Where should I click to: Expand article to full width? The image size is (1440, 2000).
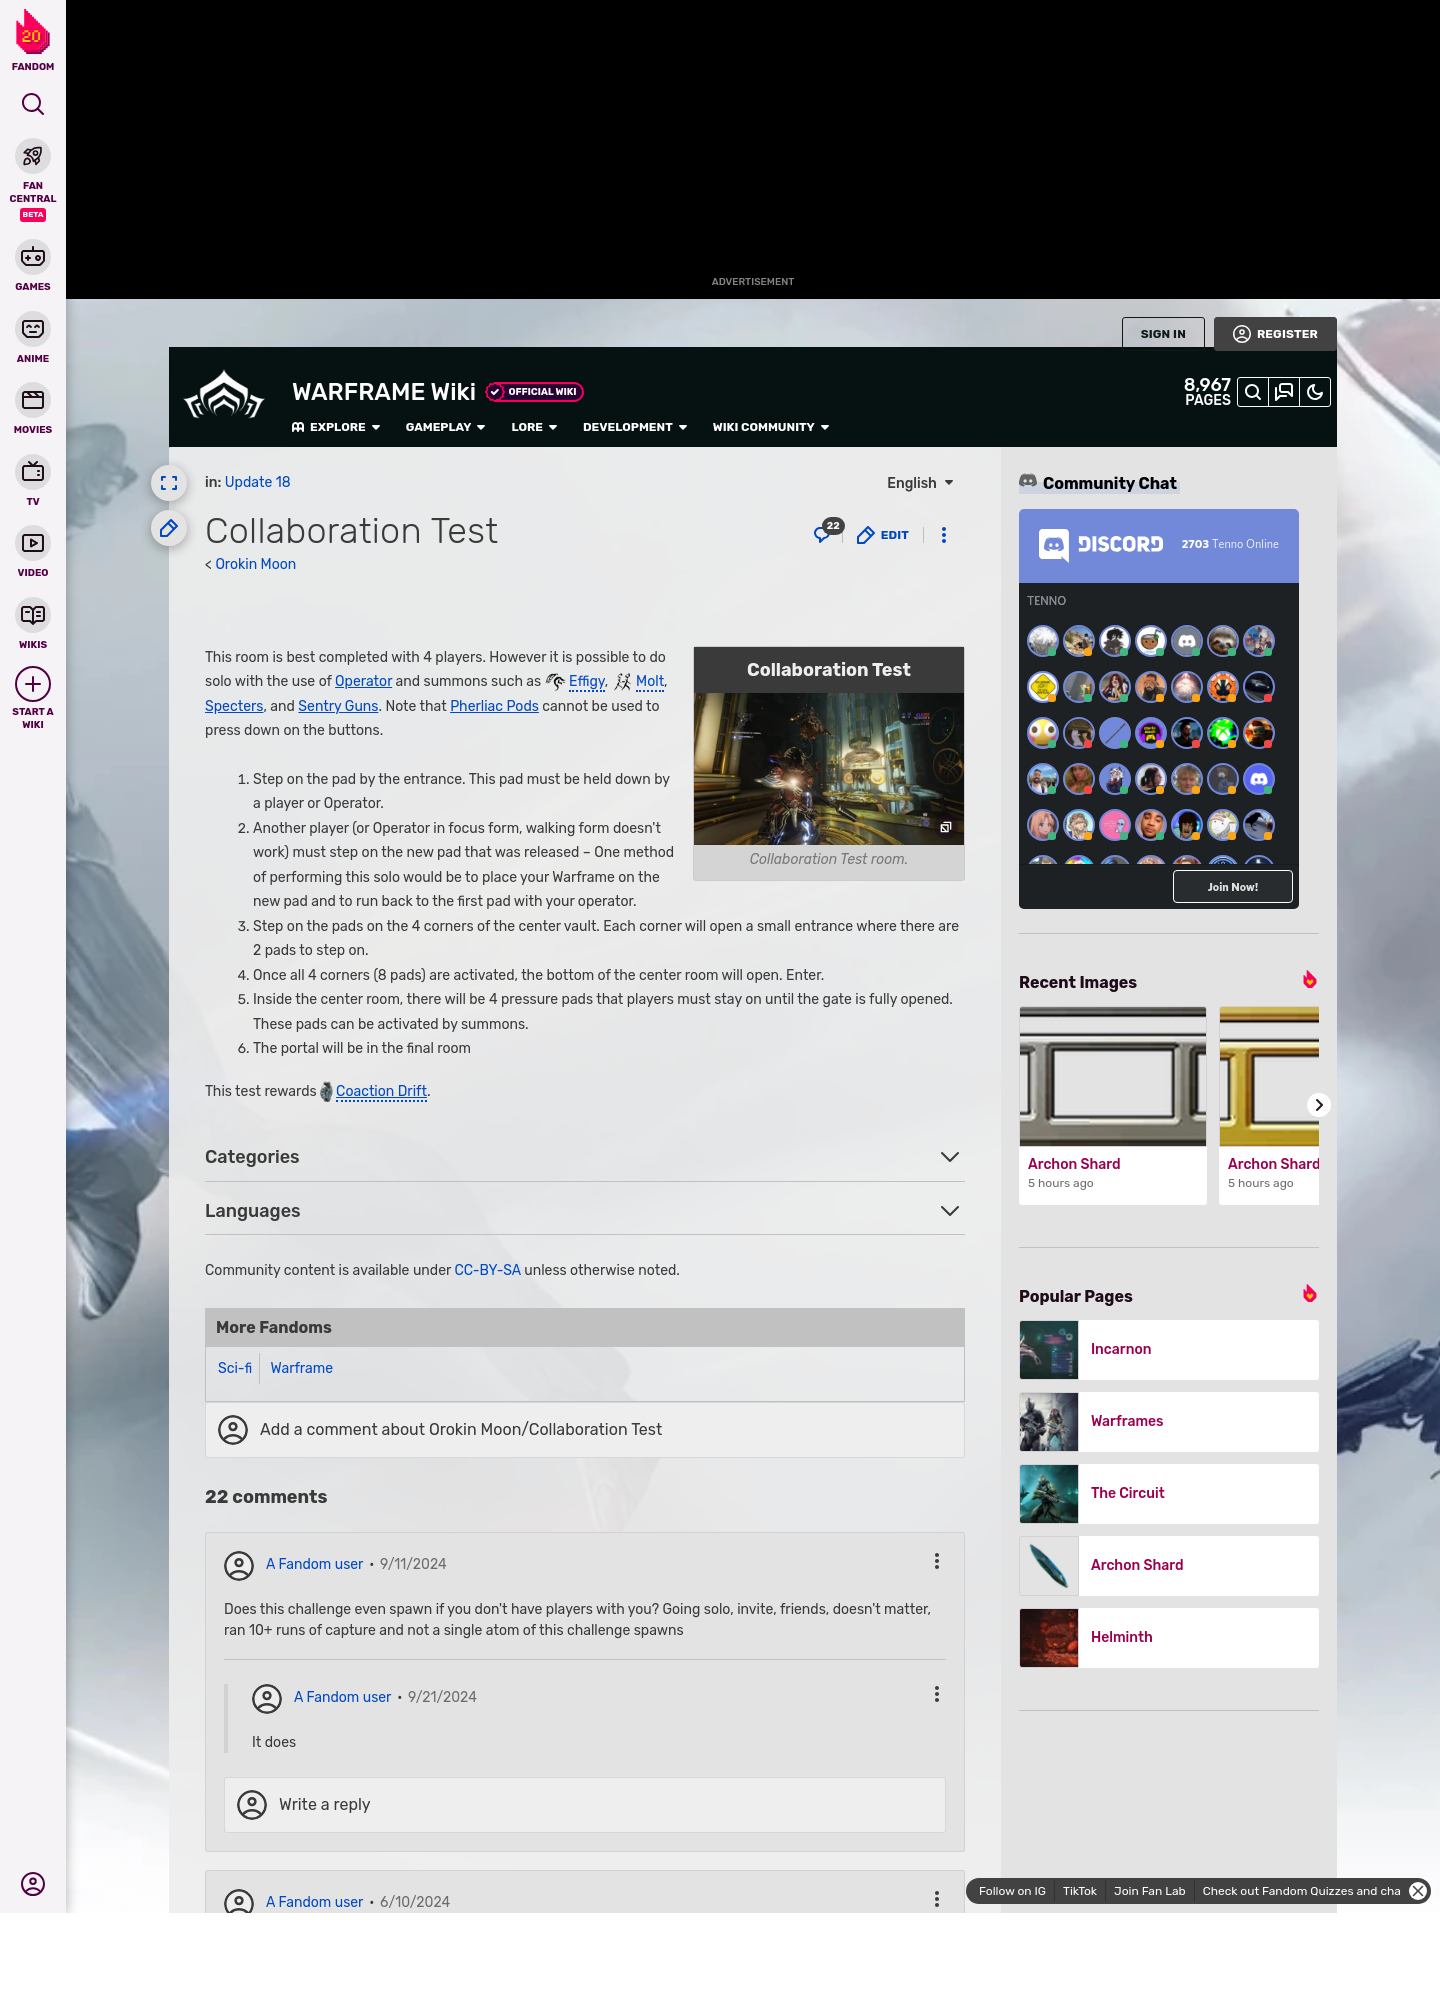click(x=169, y=483)
